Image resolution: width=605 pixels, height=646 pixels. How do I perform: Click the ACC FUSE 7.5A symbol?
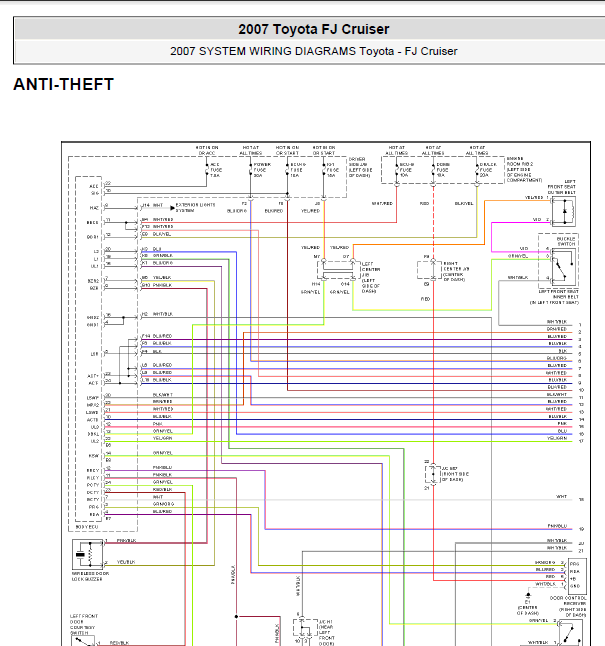207,170
